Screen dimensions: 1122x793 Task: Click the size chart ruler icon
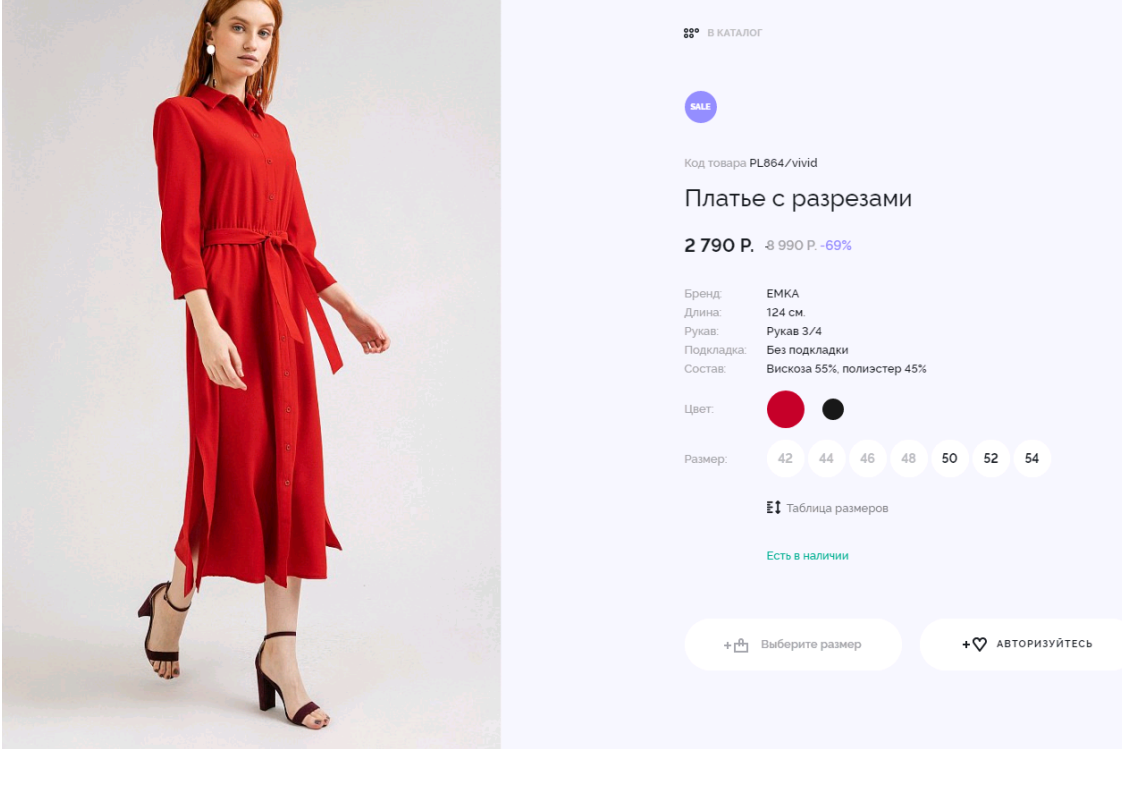pos(773,508)
